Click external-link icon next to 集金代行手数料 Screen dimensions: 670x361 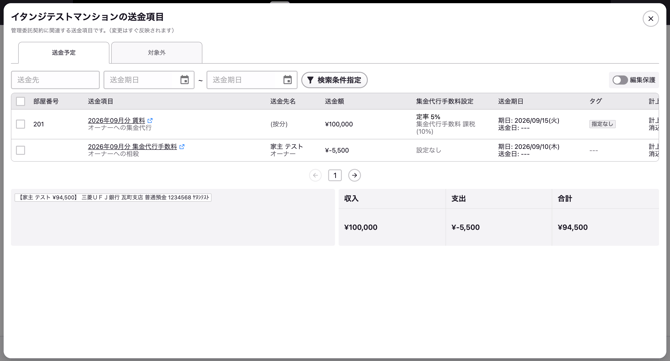[x=182, y=147]
